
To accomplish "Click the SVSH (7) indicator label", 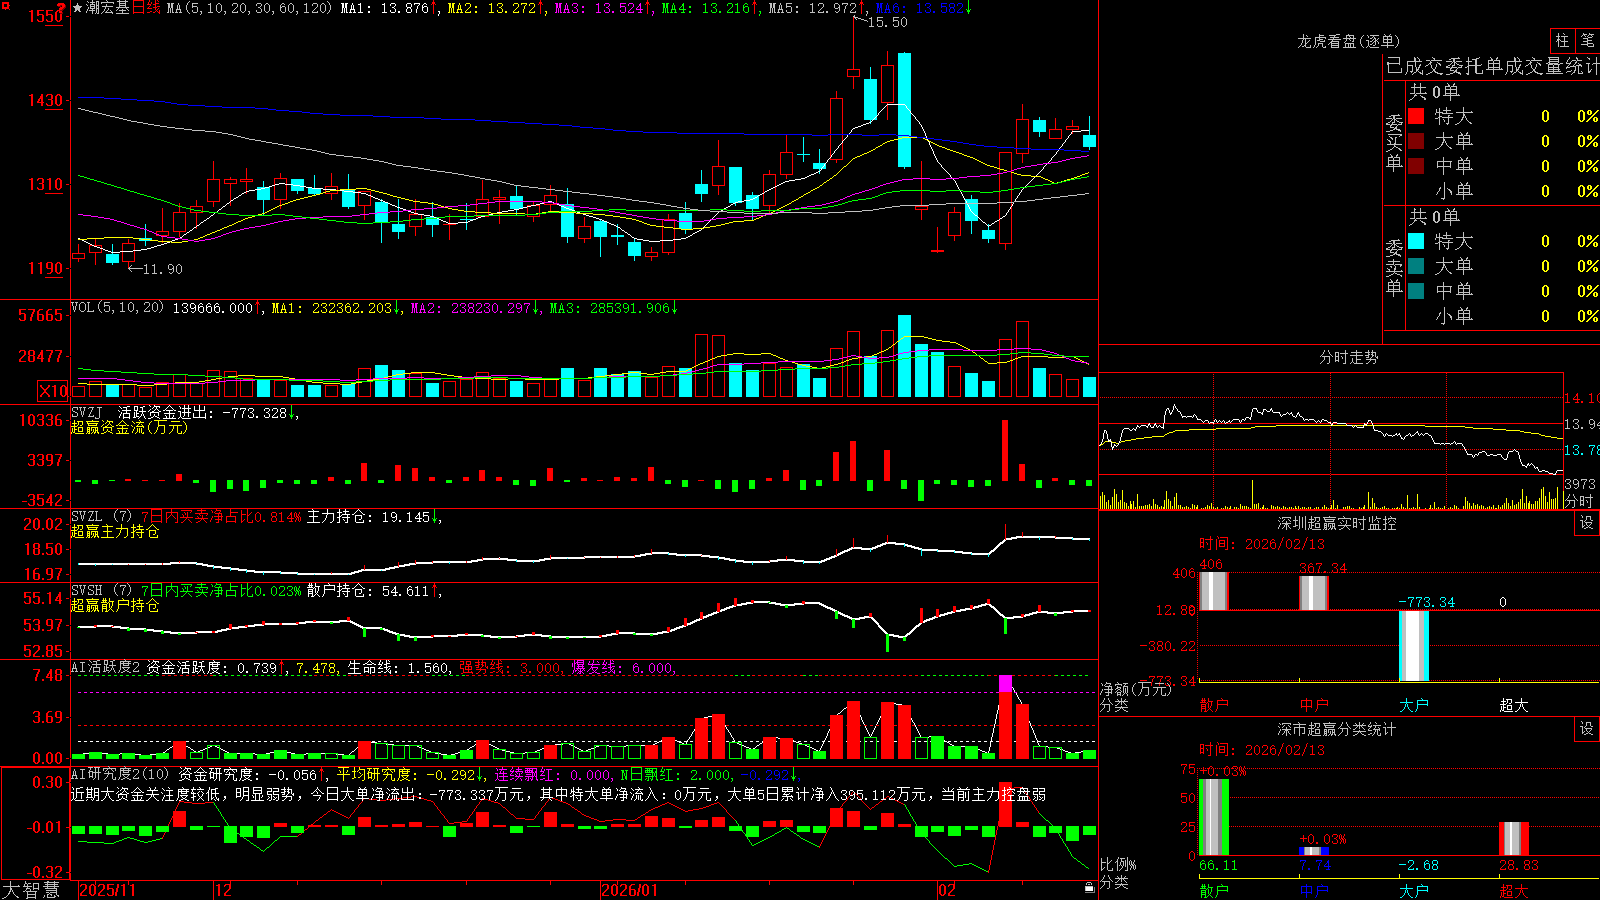I will coord(101,591).
